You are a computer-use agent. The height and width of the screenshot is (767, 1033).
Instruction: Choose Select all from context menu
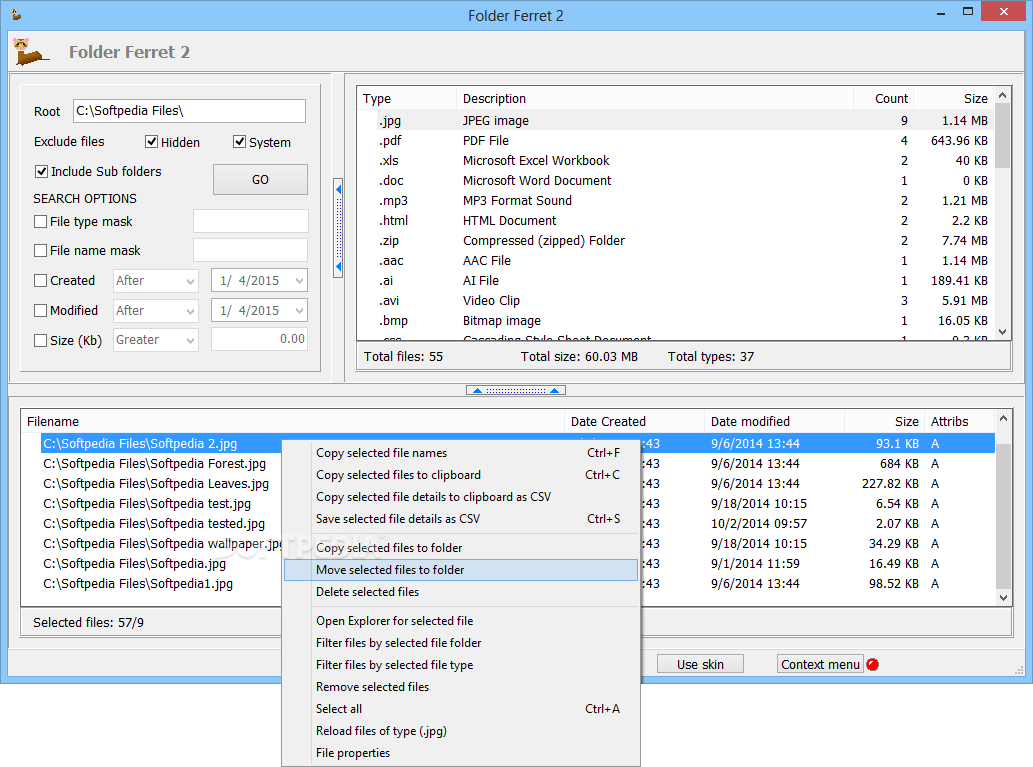click(461, 709)
